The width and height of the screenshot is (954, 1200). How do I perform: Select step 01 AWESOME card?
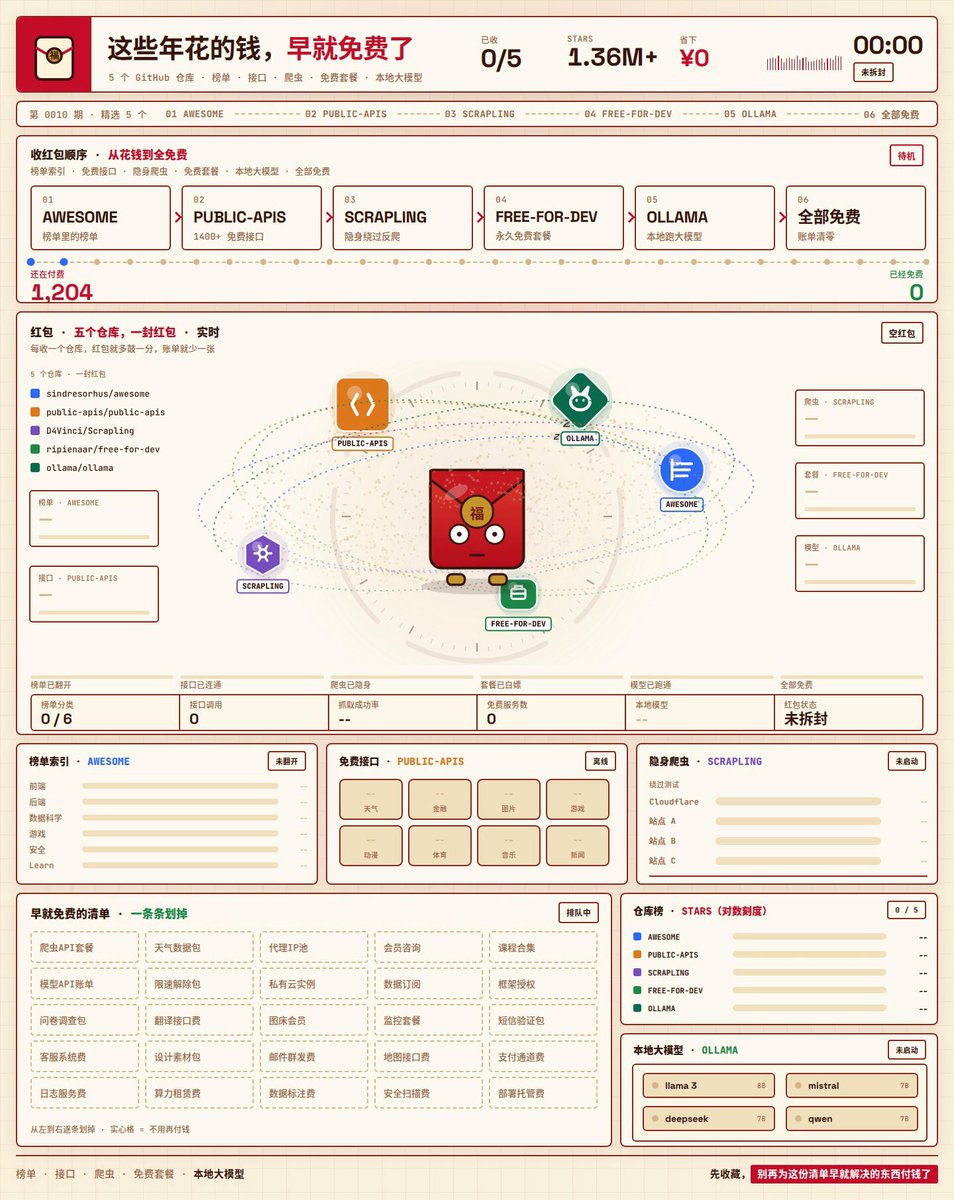pyautogui.click(x=100, y=218)
